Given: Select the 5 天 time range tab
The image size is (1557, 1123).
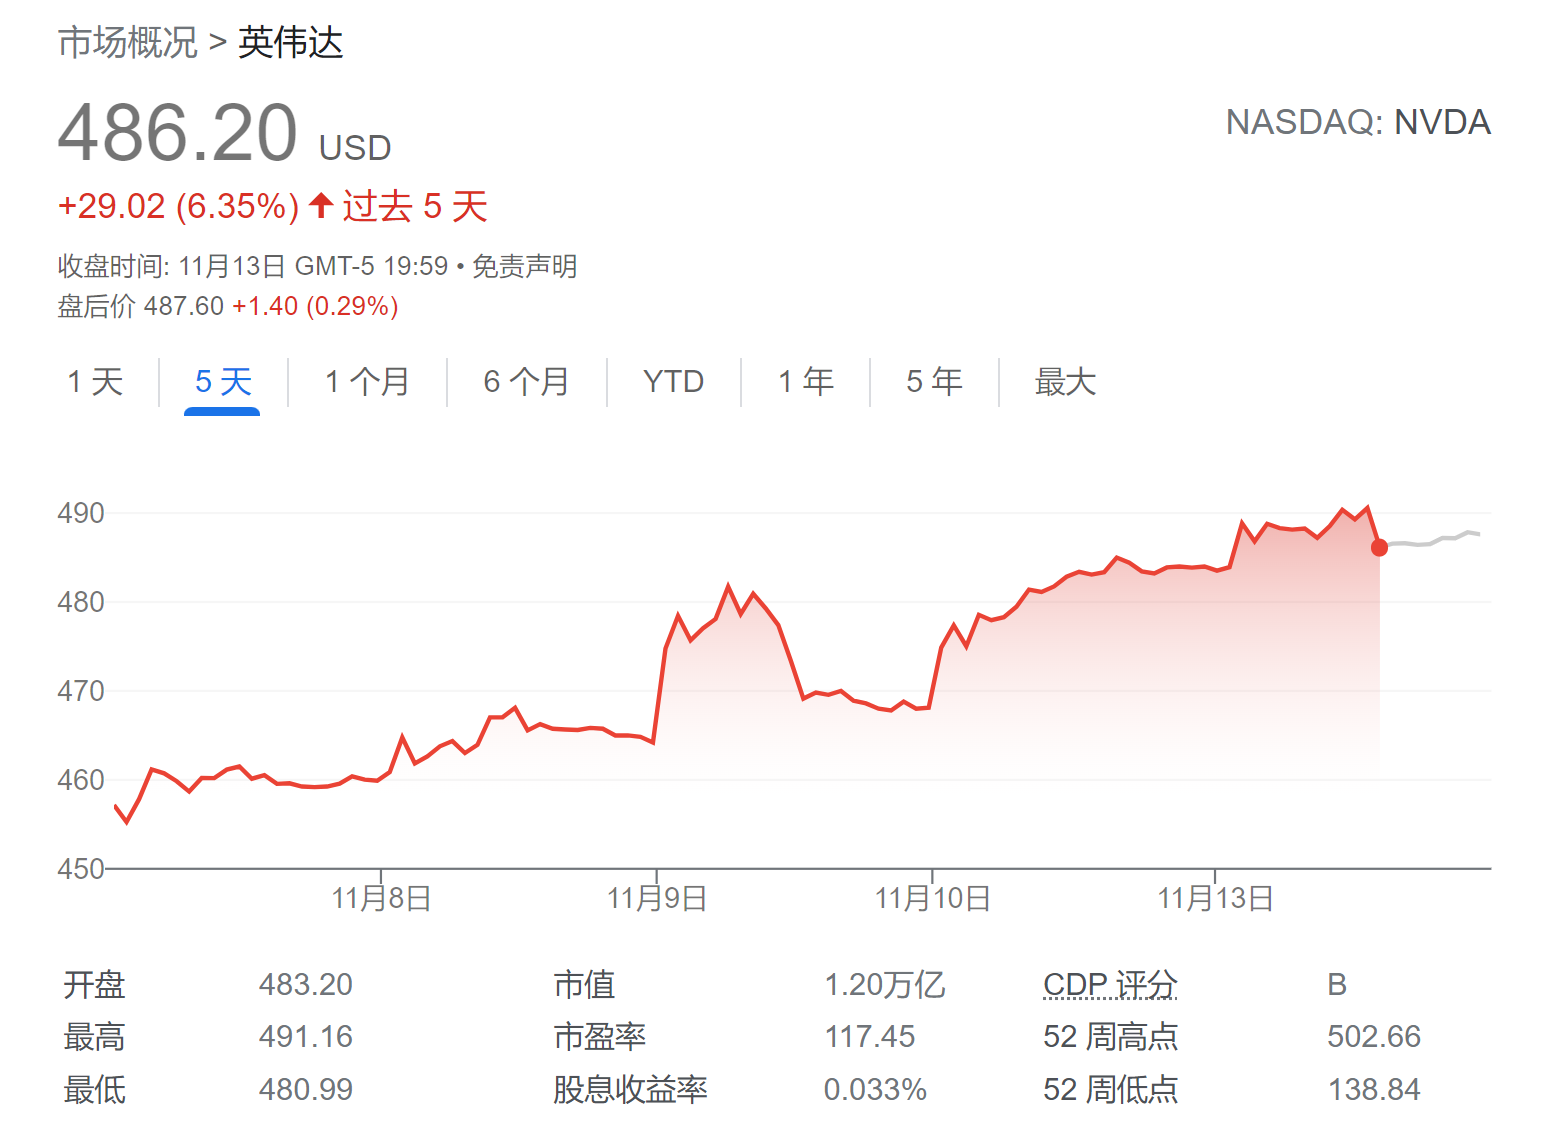Looking at the screenshot, I should [222, 382].
